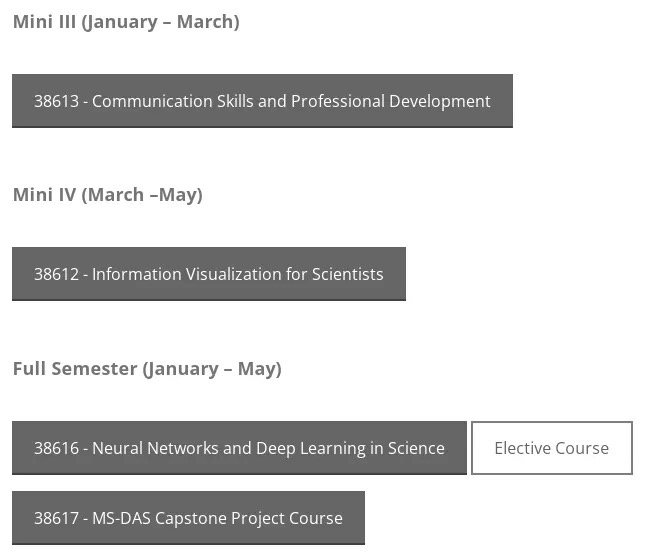Click the Elective Course outlined button
669x555 pixels.
pos(552,448)
